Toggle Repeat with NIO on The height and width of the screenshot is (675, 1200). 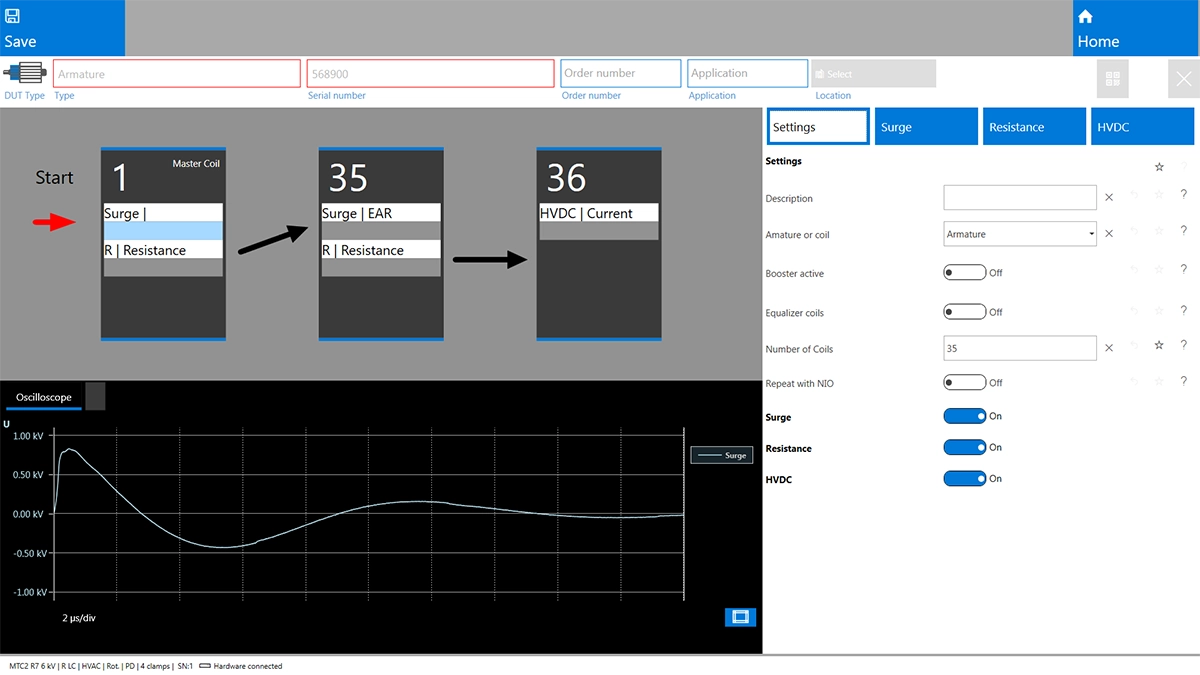point(964,382)
